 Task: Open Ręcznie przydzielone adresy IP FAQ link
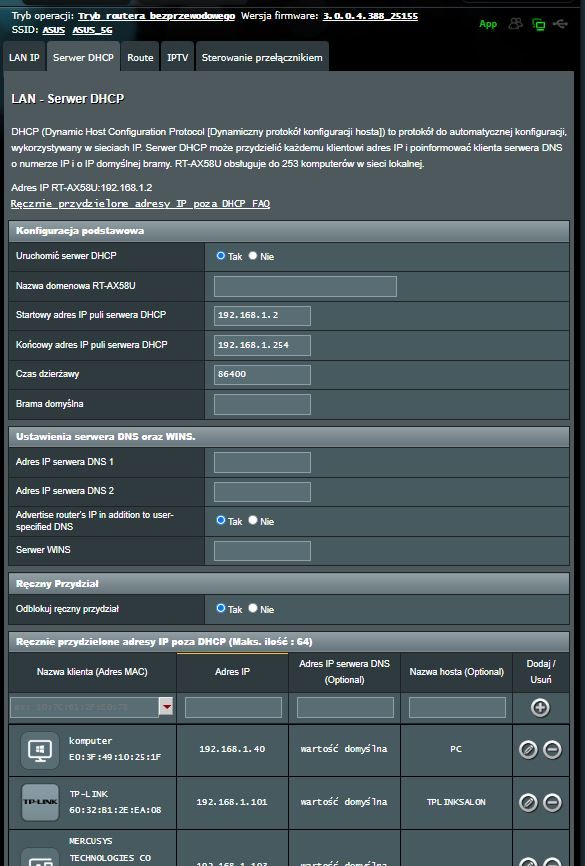(140, 204)
